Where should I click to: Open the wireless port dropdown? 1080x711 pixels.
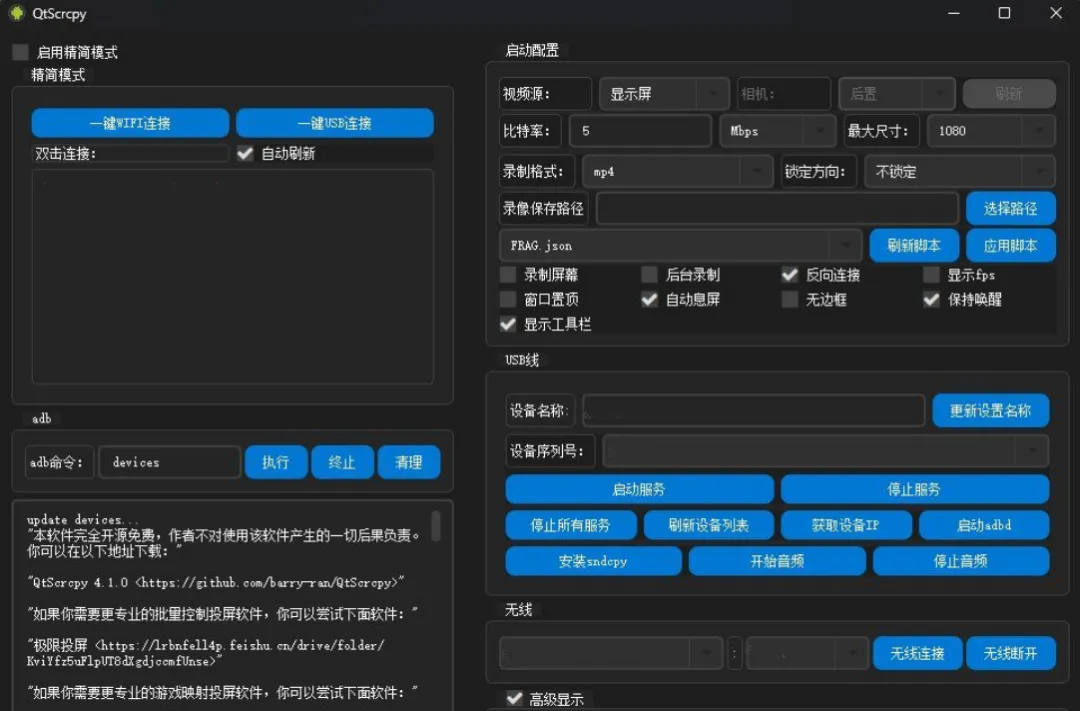tap(807, 653)
